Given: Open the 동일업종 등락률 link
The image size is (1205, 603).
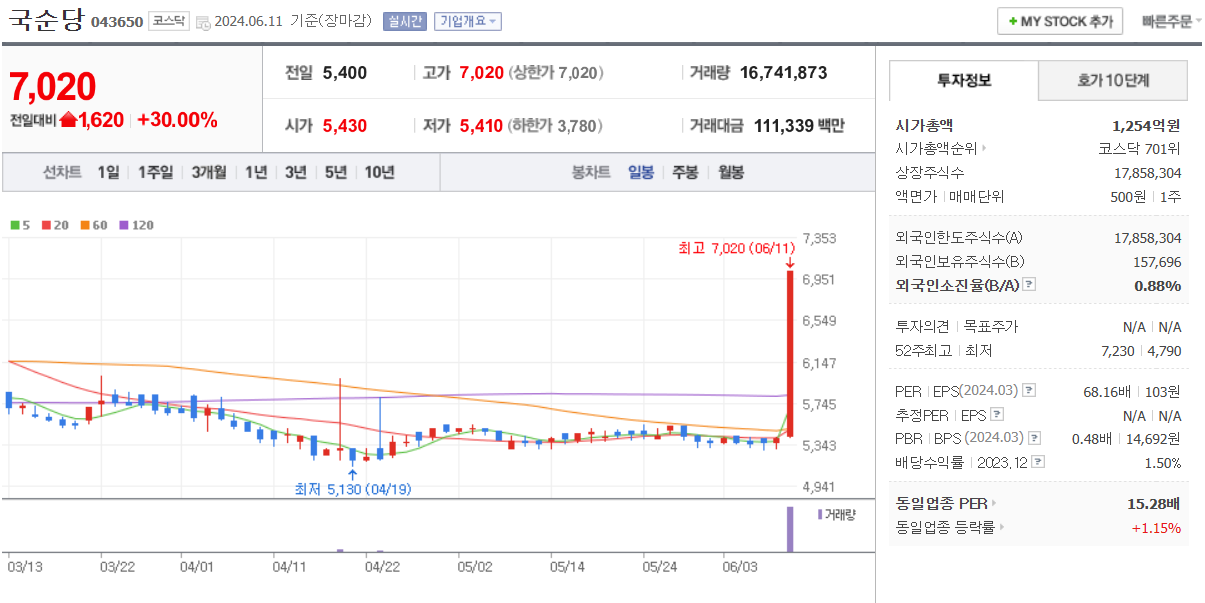Looking at the screenshot, I should point(950,527).
